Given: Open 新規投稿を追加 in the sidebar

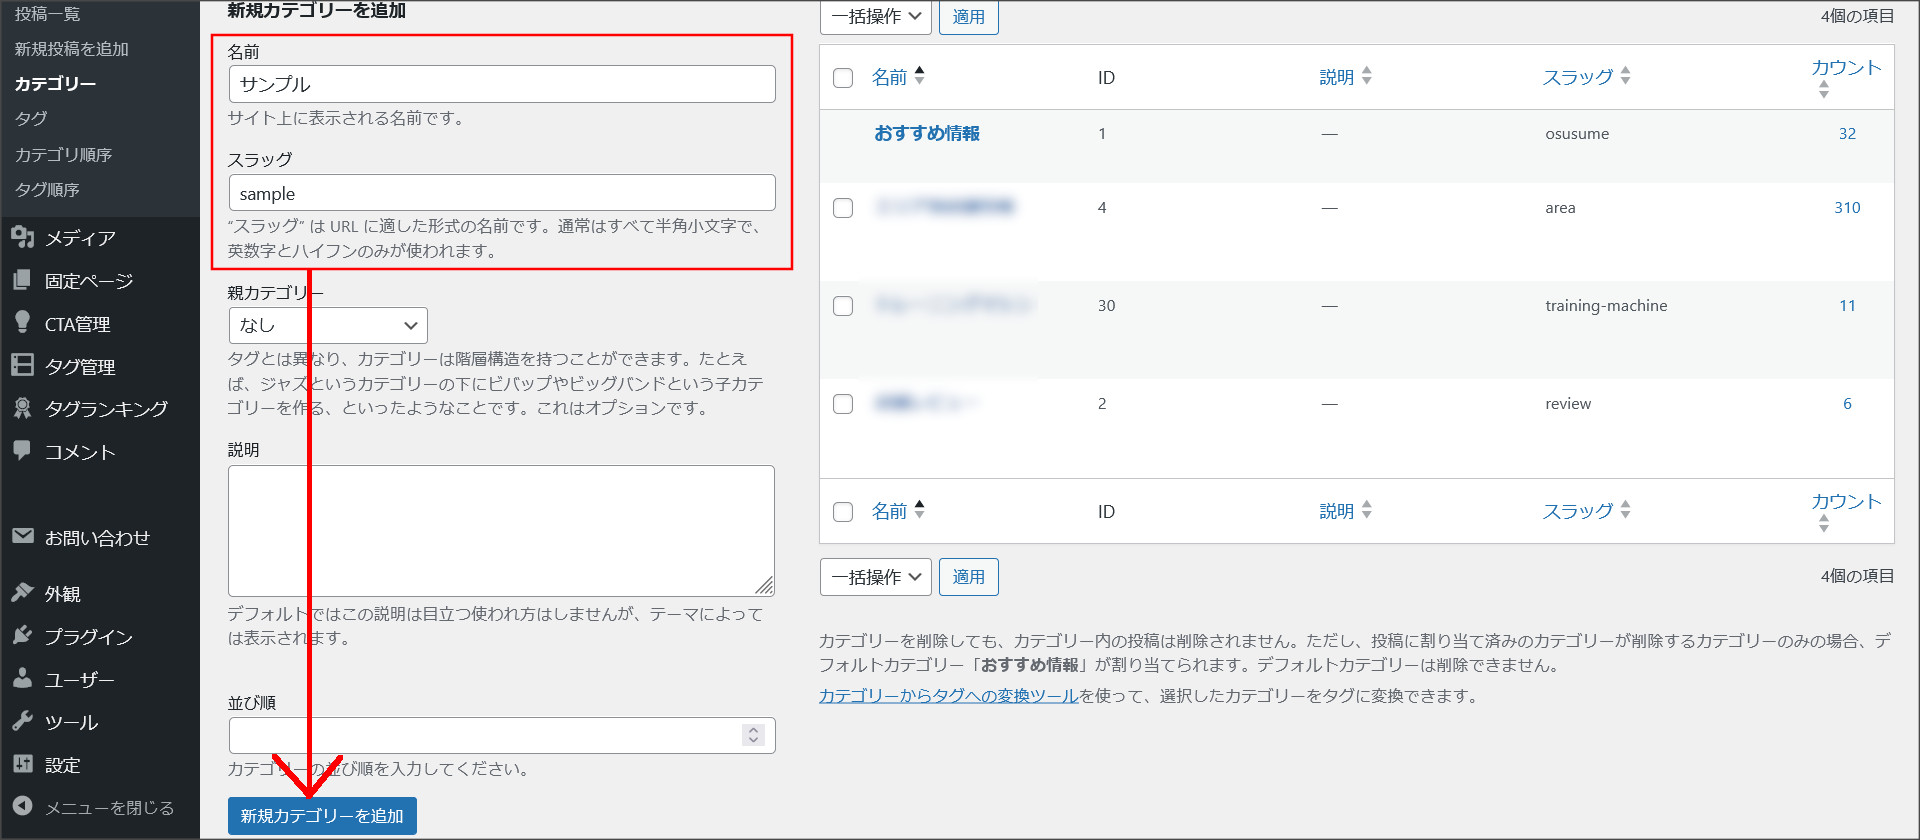Looking at the screenshot, I should 71,49.
